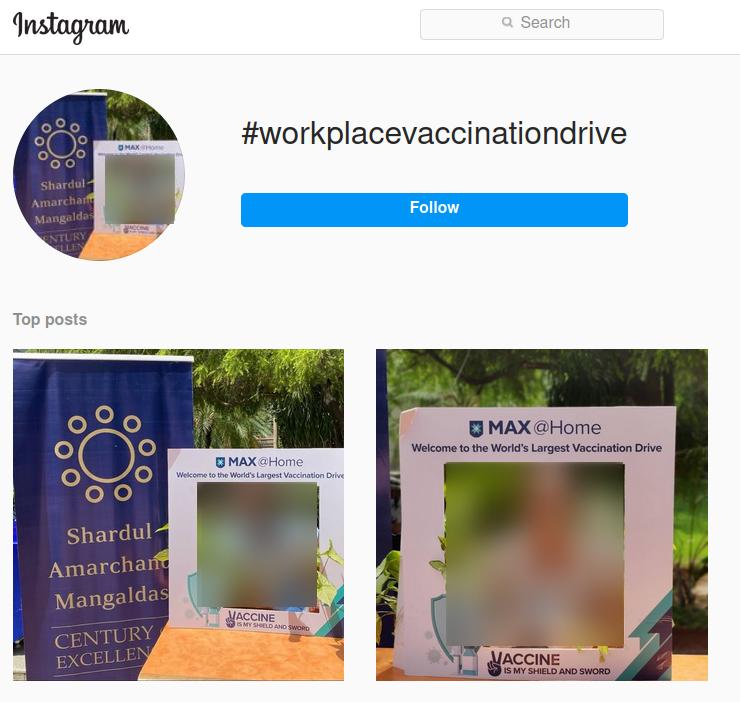Click the MAX@Home shield logo in second post

(476, 428)
